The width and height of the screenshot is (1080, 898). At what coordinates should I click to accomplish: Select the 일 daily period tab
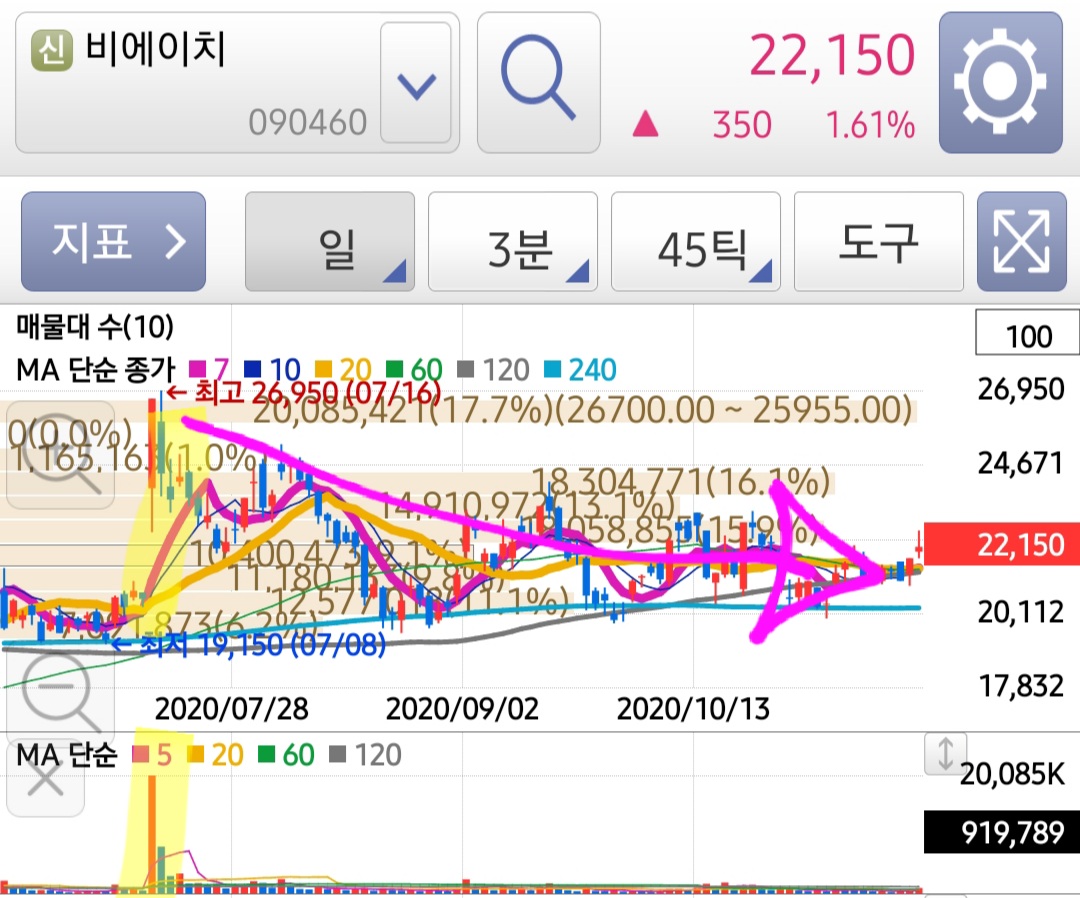point(330,242)
